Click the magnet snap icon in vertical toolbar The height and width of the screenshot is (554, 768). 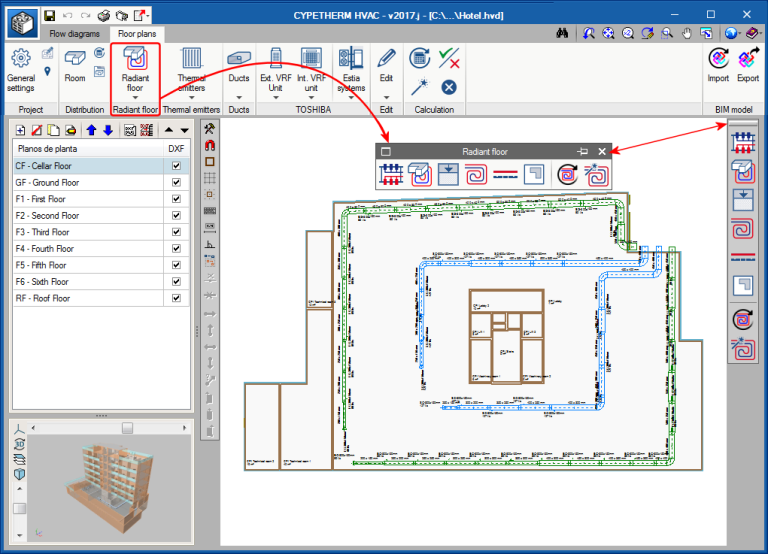coord(210,145)
